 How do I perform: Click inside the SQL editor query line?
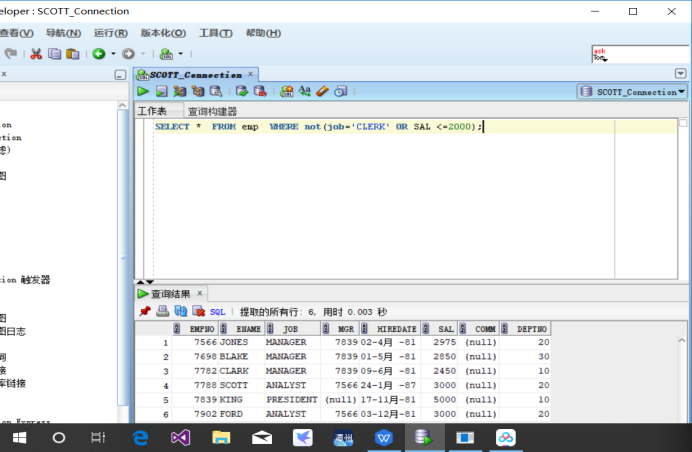(x=415, y=127)
